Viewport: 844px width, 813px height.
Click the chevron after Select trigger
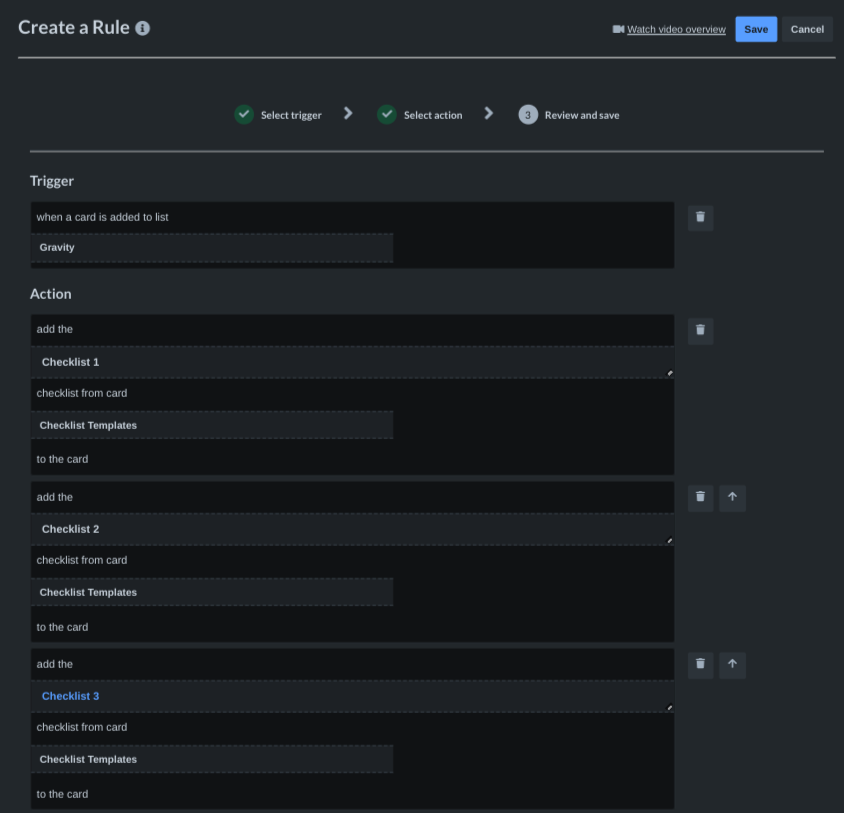point(348,113)
